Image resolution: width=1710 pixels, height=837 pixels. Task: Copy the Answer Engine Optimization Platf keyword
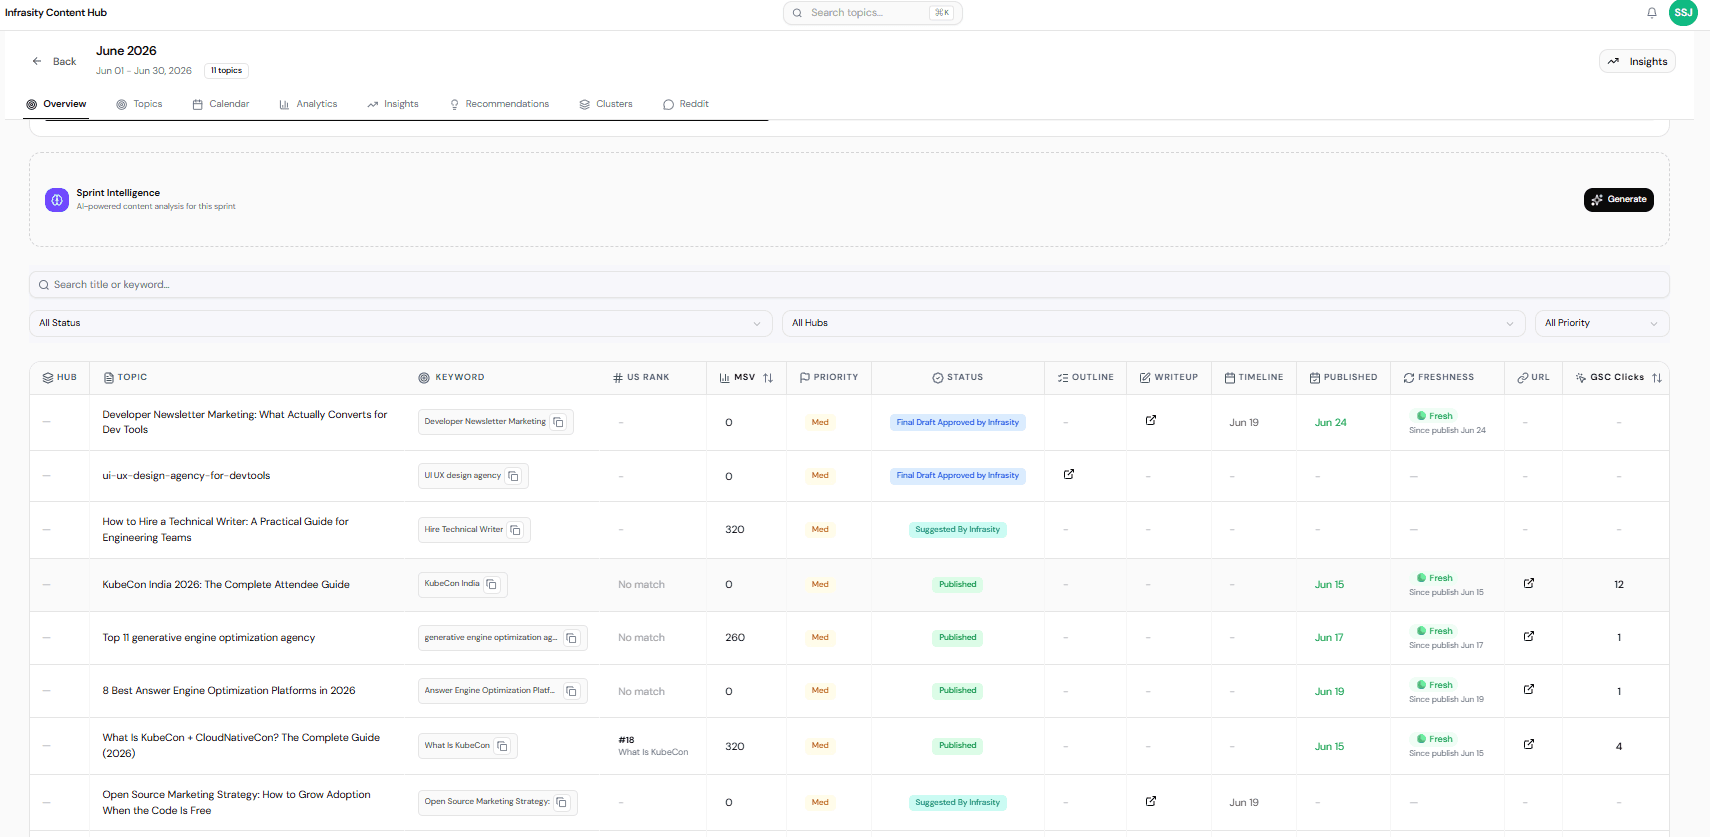click(572, 691)
